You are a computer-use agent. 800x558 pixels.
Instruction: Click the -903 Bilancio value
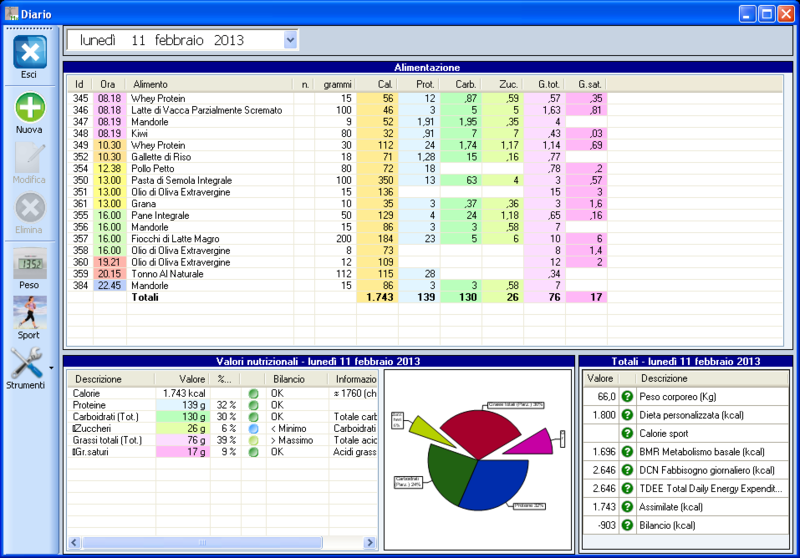coord(607,525)
